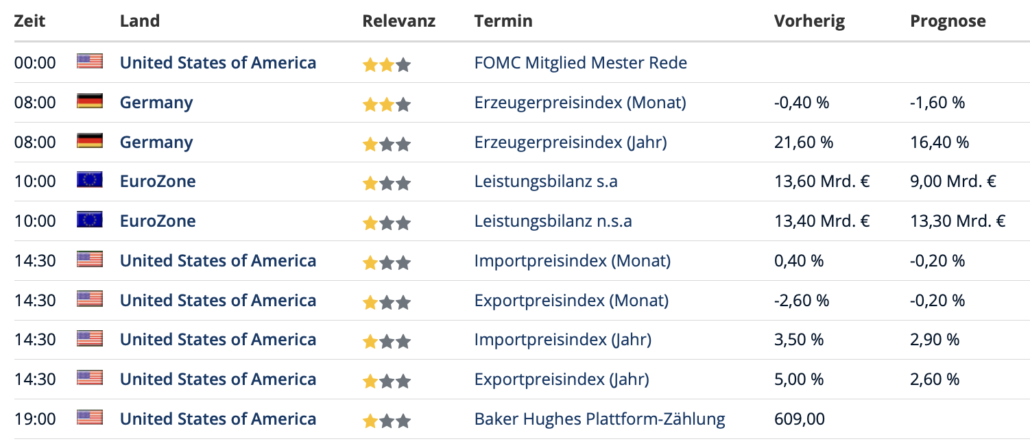Open FOMC Mitglied Mester Rede event
The height and width of the screenshot is (448, 1030).
point(581,63)
